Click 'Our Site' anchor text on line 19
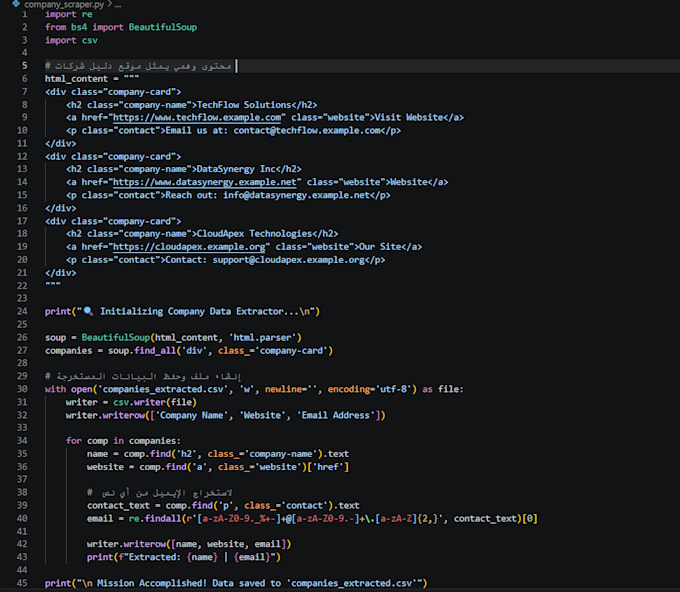 (379, 247)
